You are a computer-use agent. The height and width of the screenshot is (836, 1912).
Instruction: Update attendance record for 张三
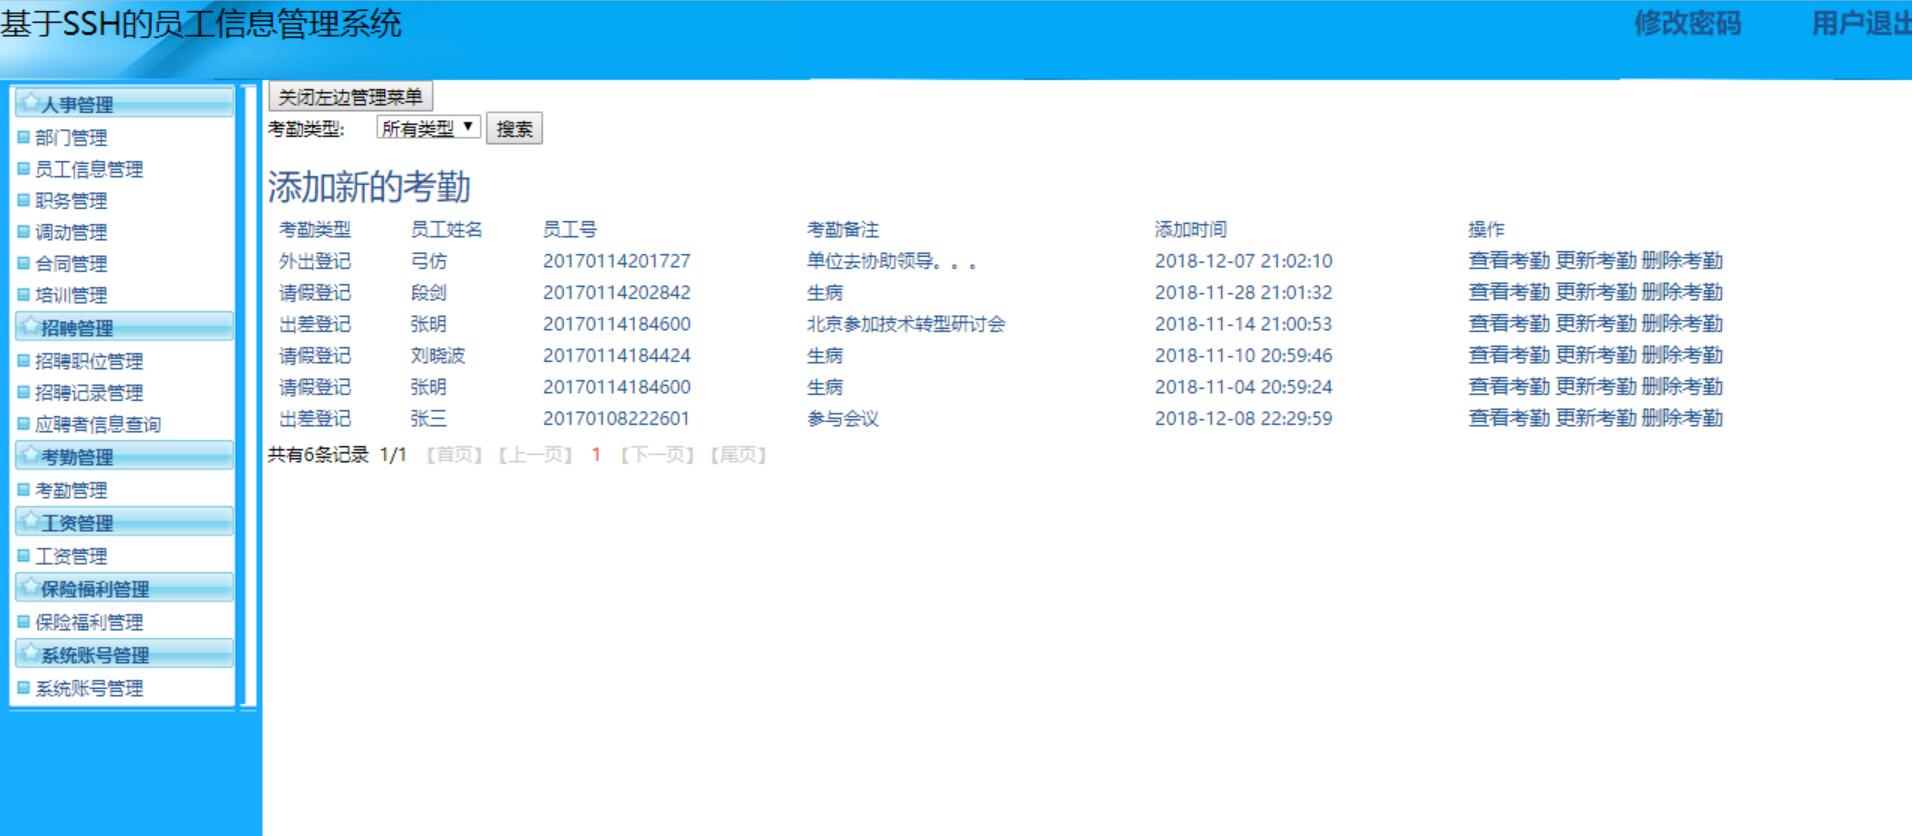1596,418
